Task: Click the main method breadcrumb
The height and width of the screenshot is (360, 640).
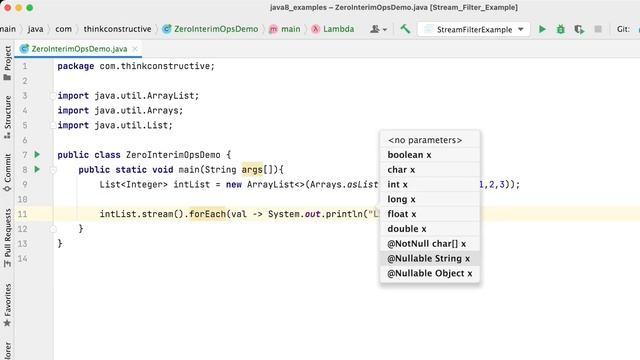Action: tap(285, 29)
